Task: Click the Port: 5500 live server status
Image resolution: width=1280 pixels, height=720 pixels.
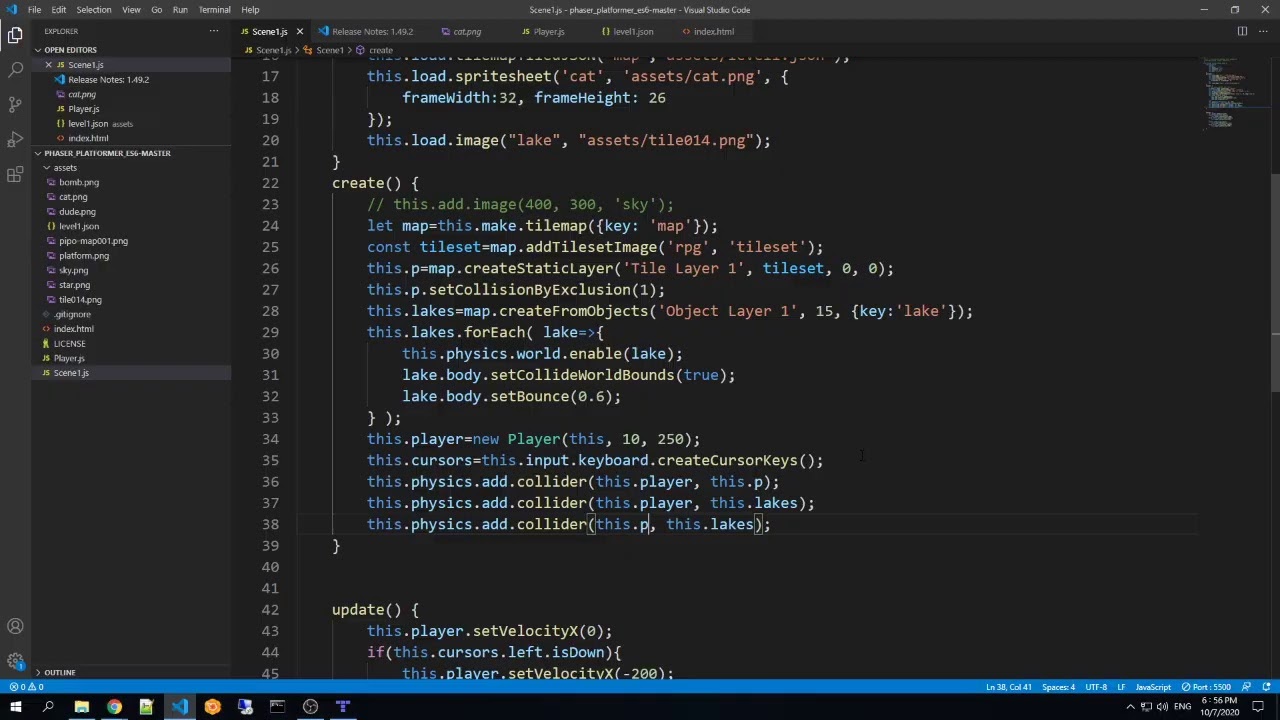Action: (1207, 687)
